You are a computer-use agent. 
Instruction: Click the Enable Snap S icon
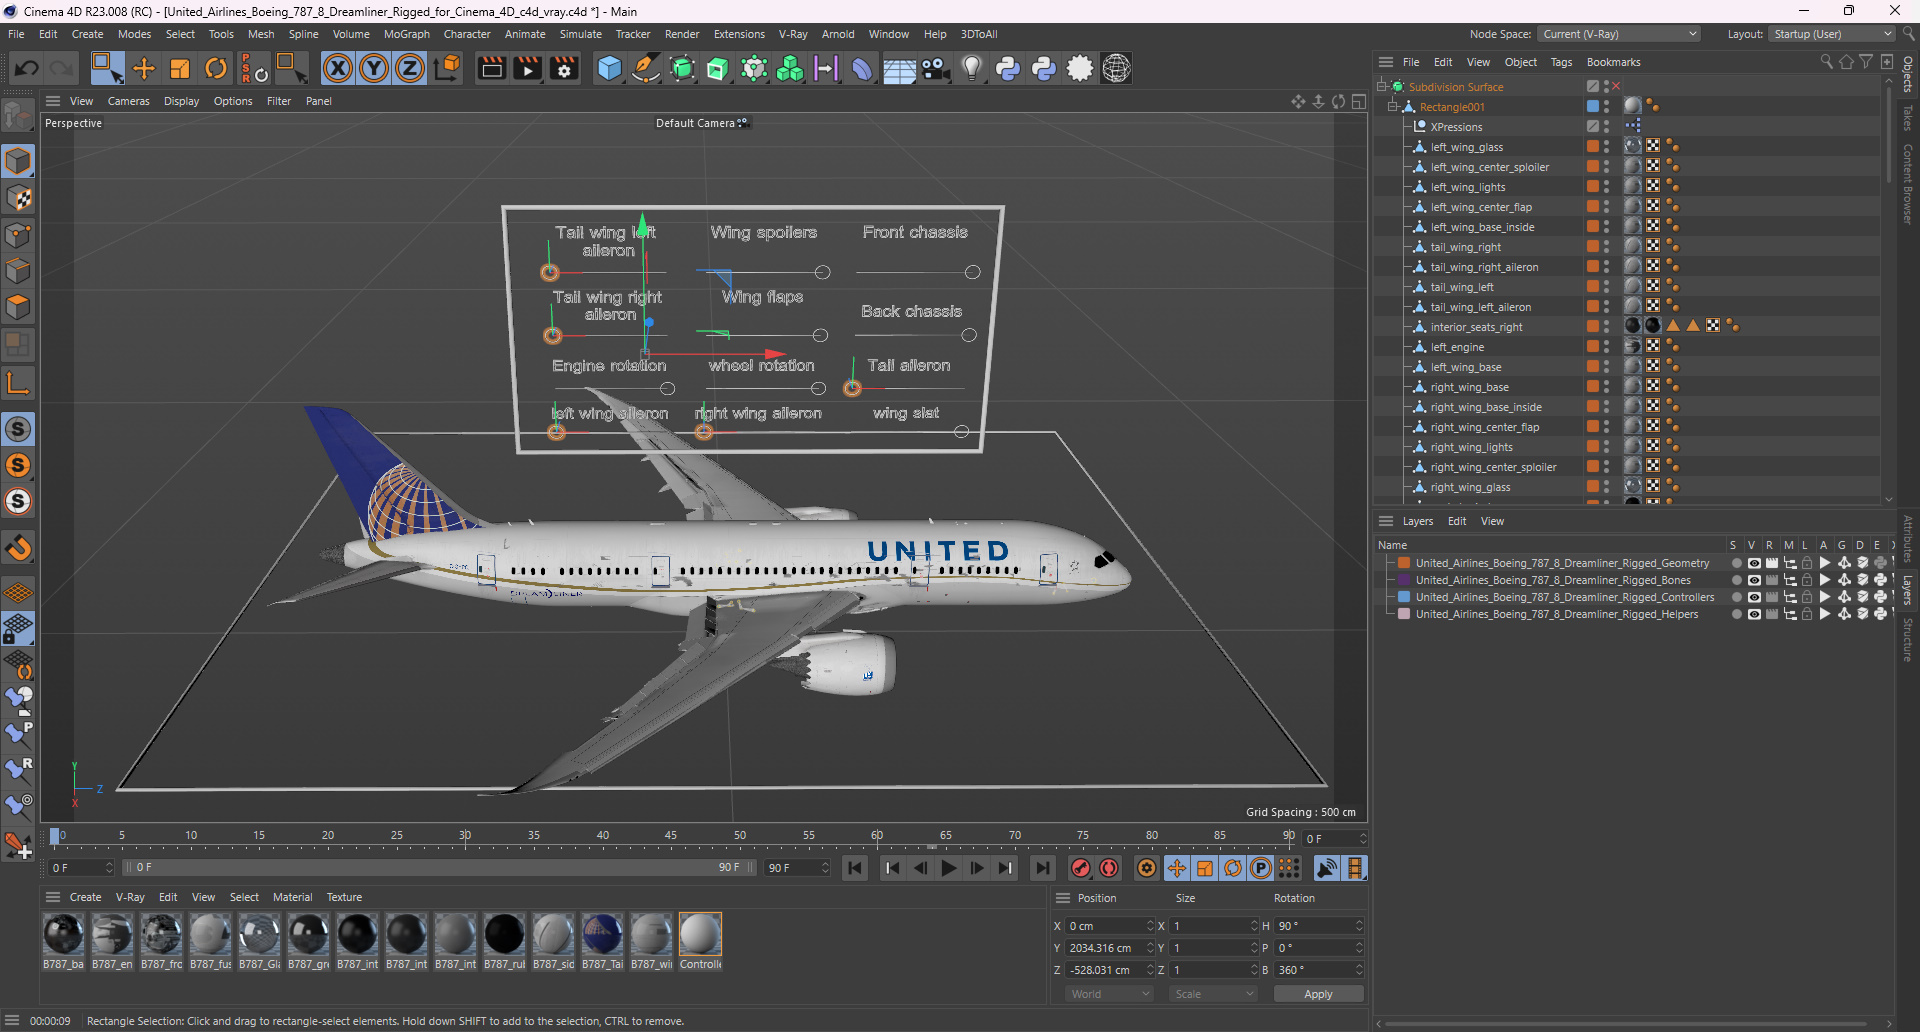tap(18, 430)
